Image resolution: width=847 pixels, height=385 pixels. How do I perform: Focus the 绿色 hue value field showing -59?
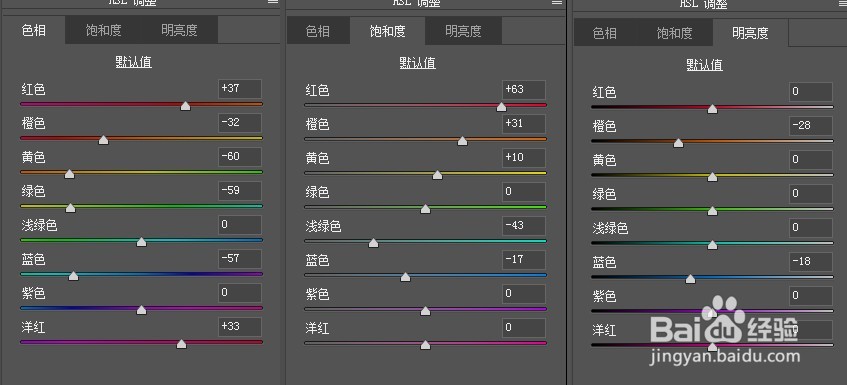(240, 191)
